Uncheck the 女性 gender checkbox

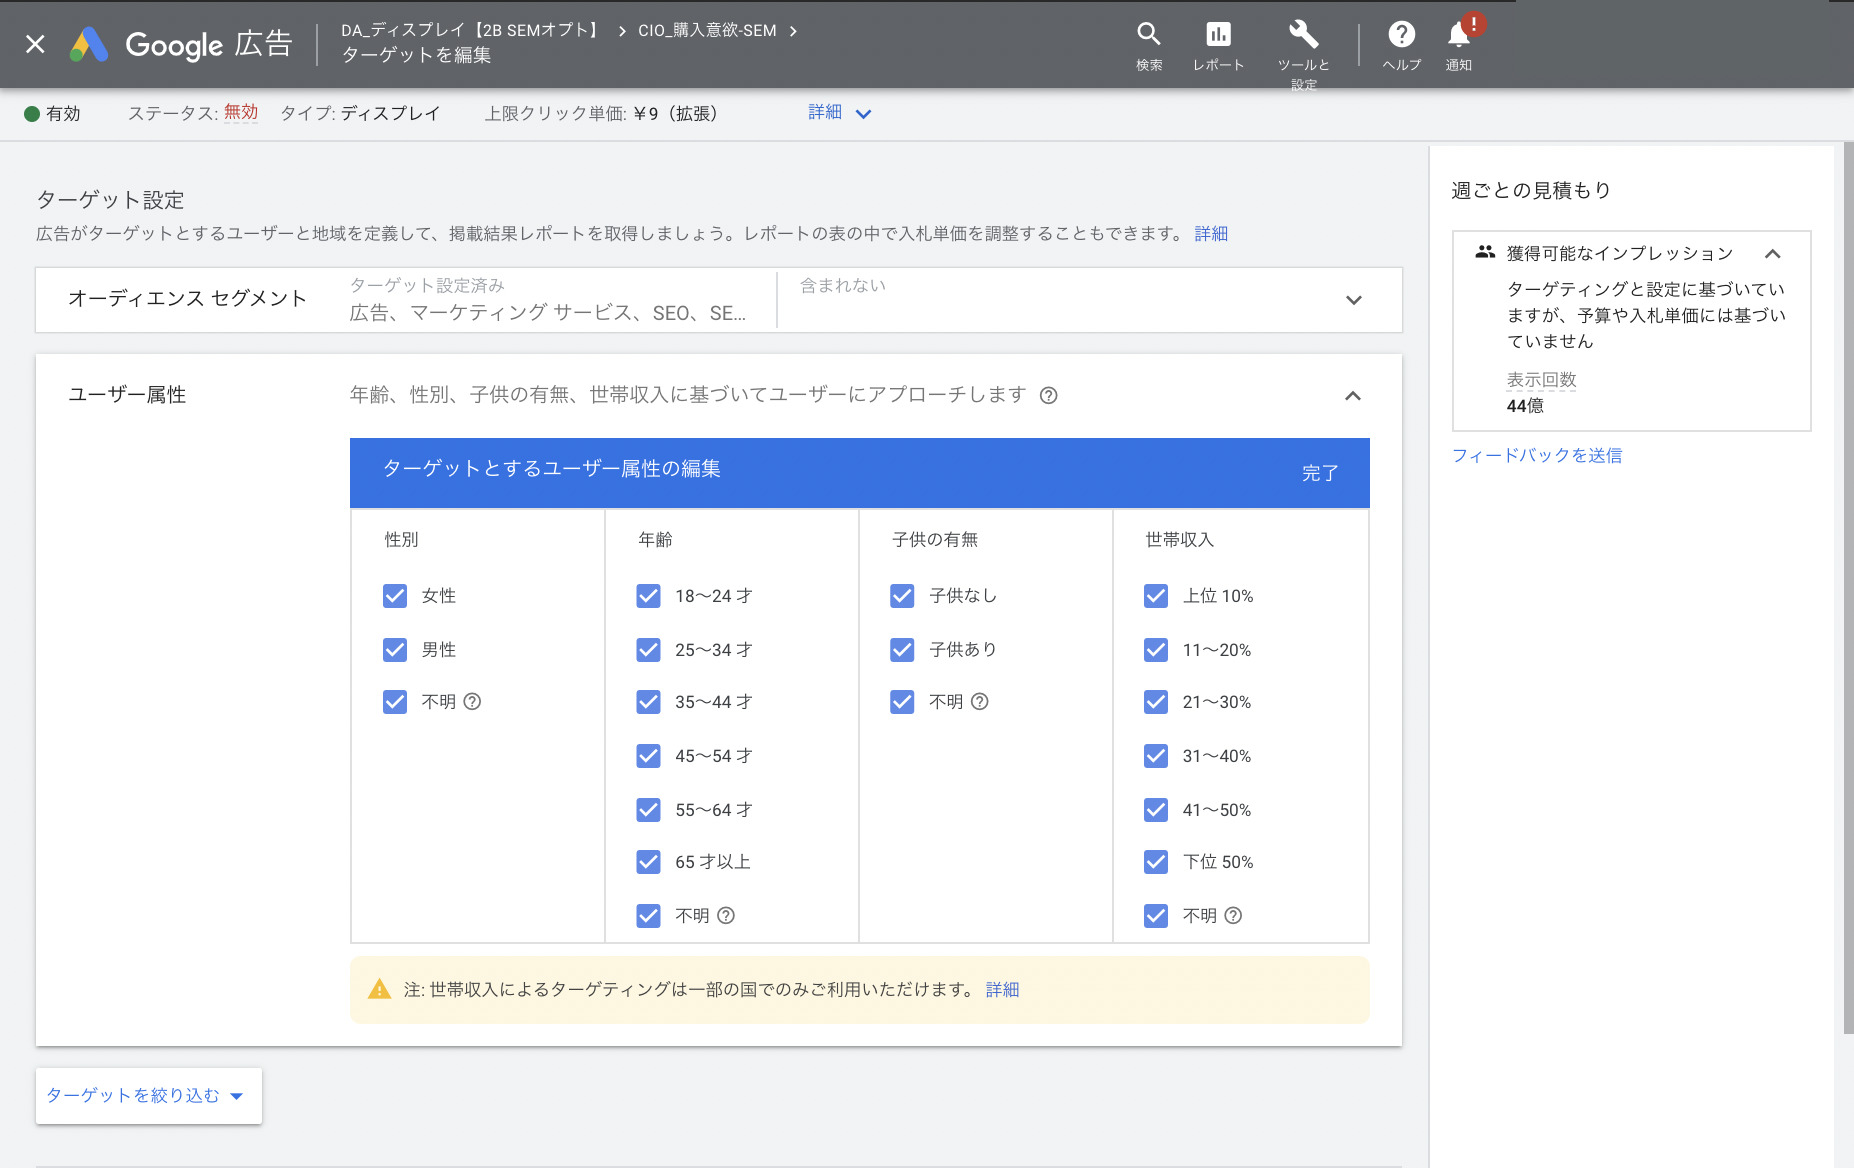click(394, 595)
